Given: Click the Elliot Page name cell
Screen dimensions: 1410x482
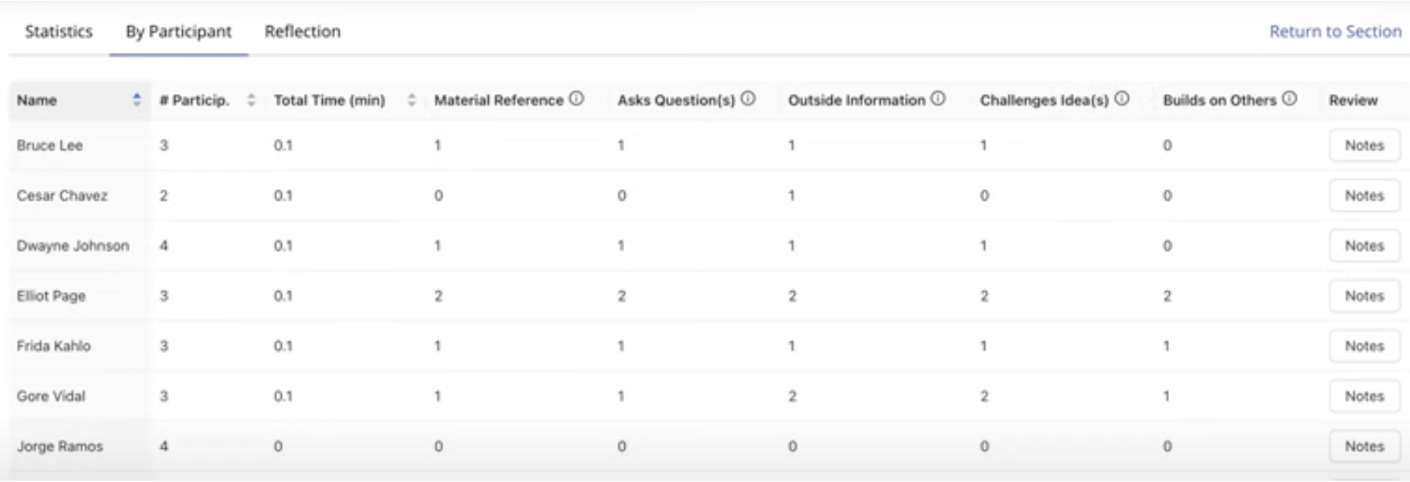Looking at the screenshot, I should [x=43, y=296].
